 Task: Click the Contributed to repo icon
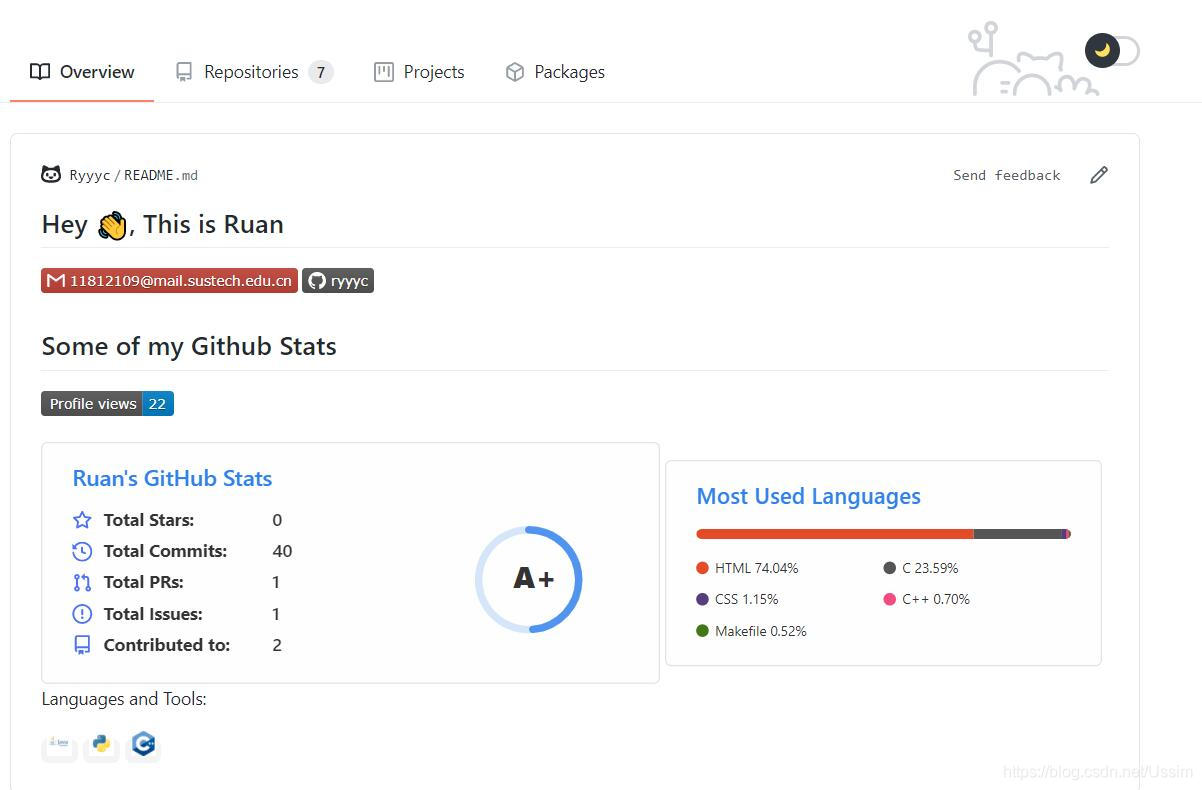(x=82, y=645)
